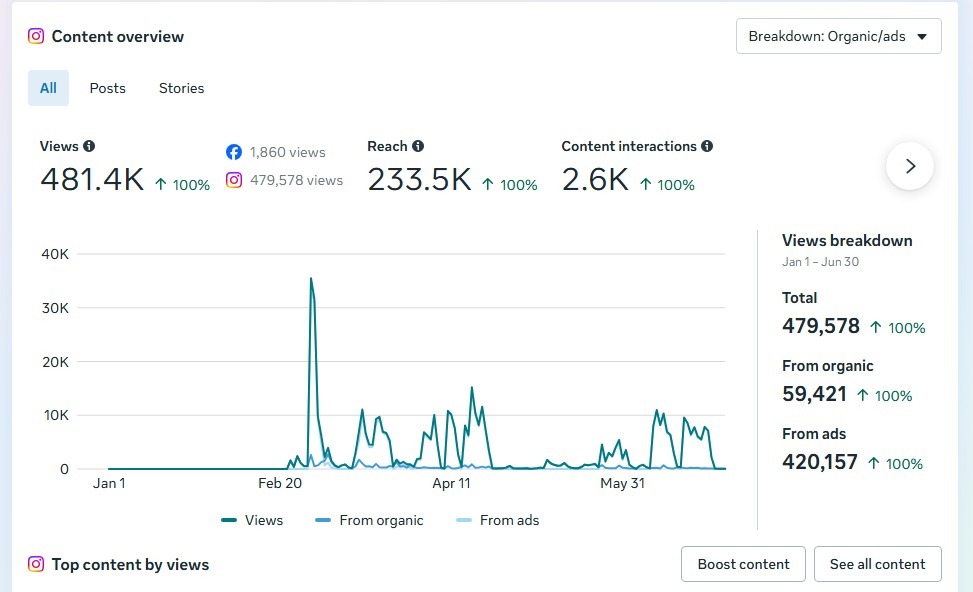Click the info icon next to Reach

418,146
